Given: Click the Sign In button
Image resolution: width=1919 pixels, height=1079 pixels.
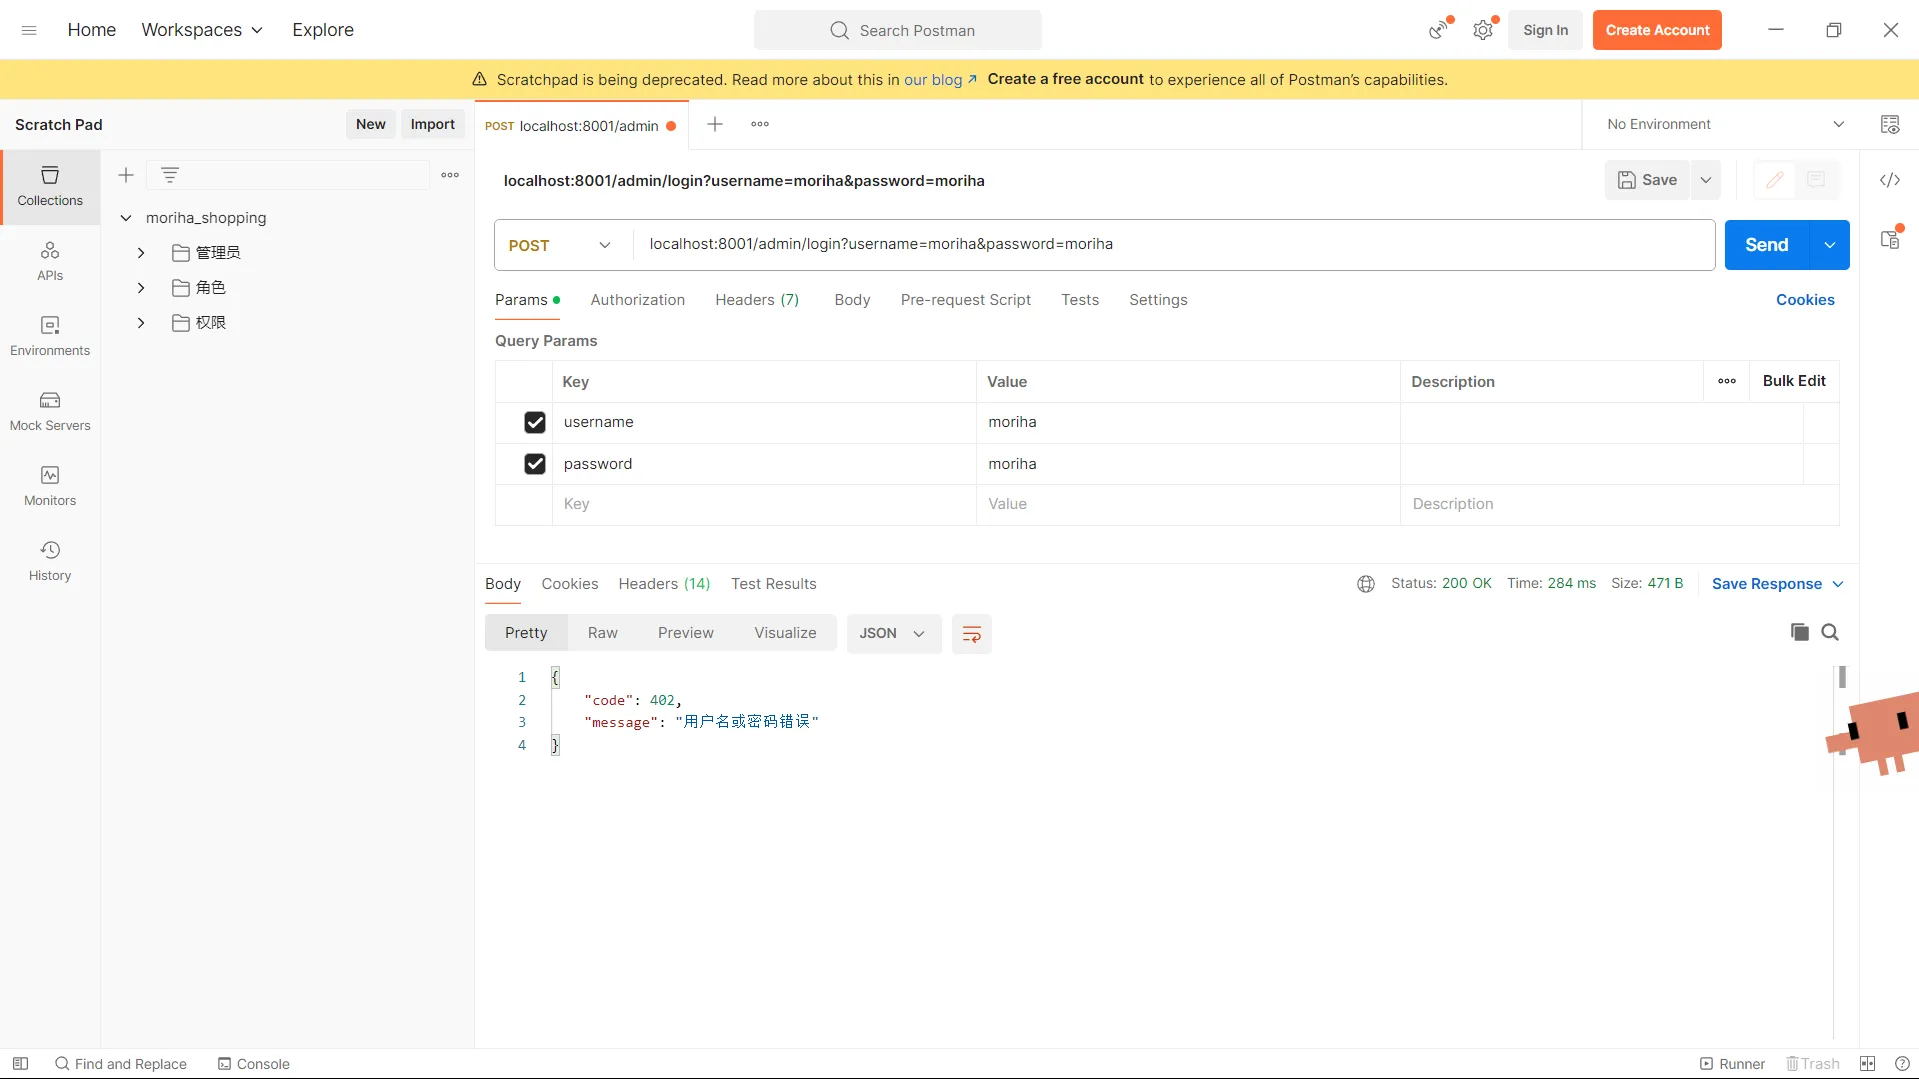Looking at the screenshot, I should point(1545,30).
